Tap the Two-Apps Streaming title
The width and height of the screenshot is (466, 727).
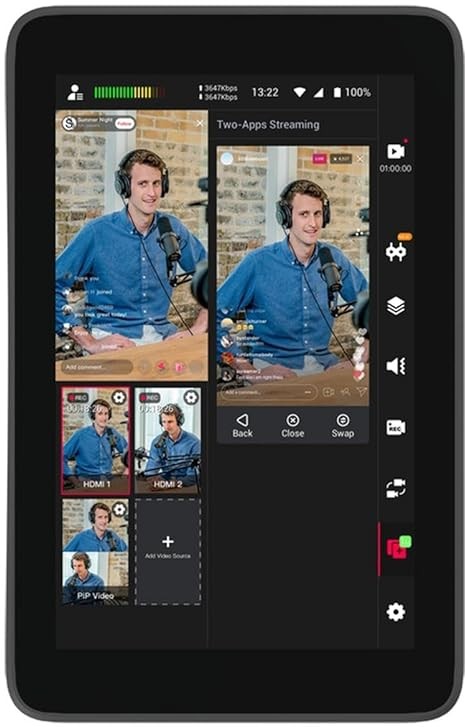coord(268,125)
